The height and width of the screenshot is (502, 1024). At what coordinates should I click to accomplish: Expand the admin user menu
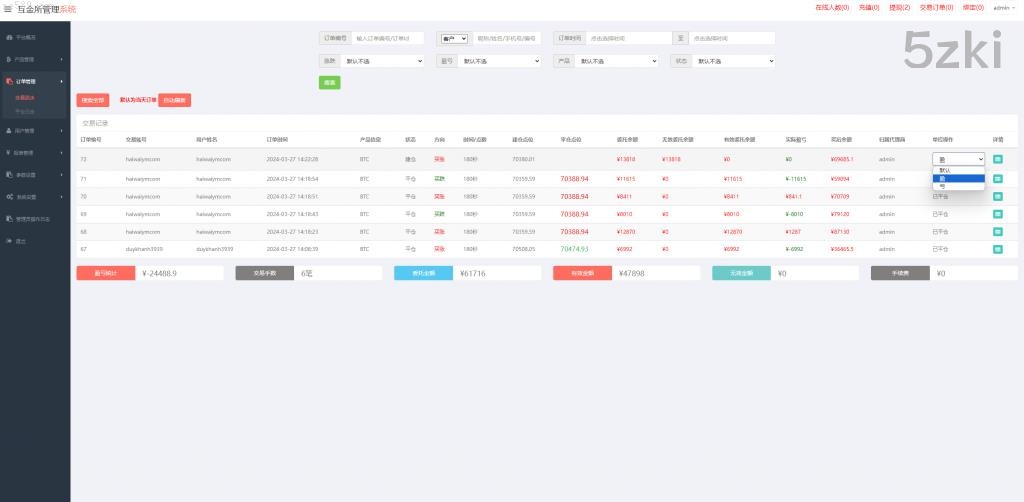click(1002, 8)
